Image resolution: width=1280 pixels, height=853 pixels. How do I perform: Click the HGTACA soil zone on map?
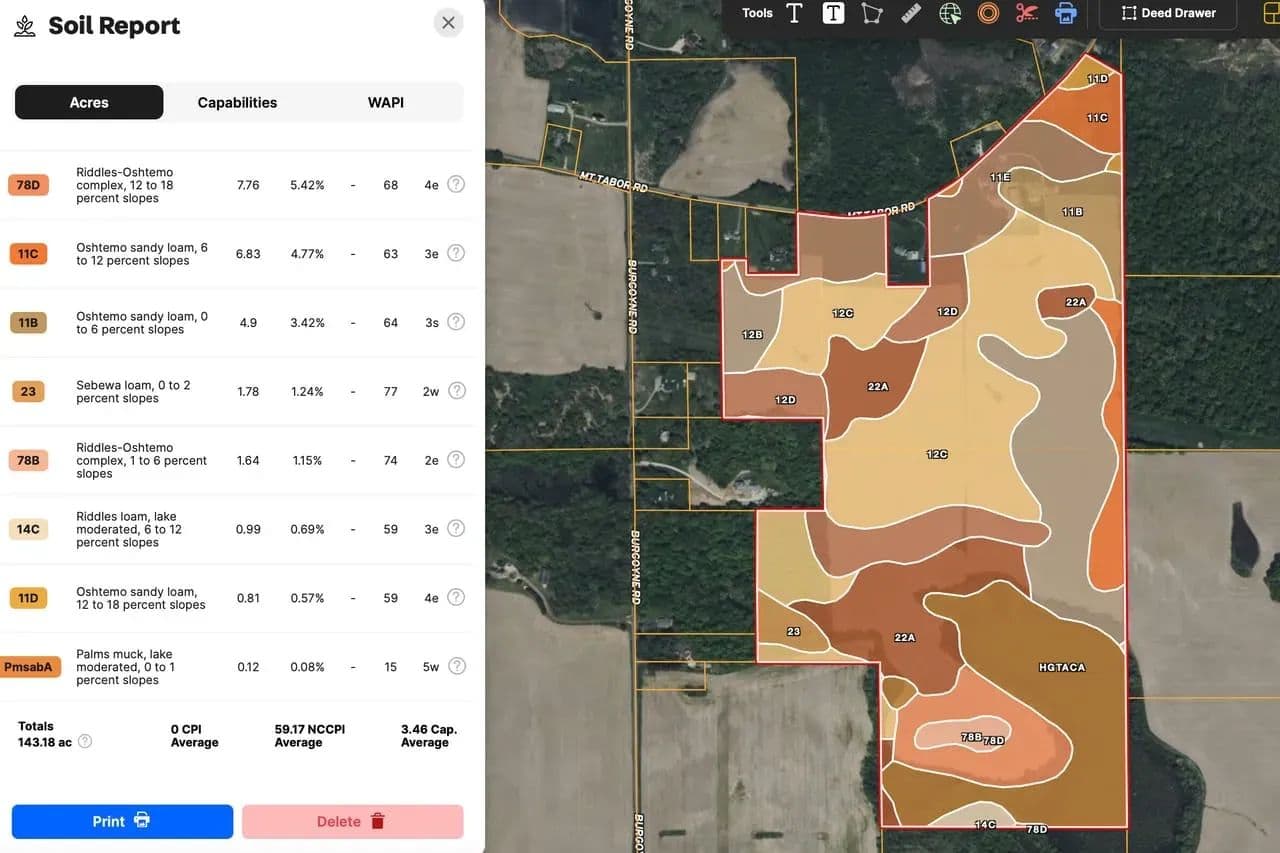tap(1061, 667)
